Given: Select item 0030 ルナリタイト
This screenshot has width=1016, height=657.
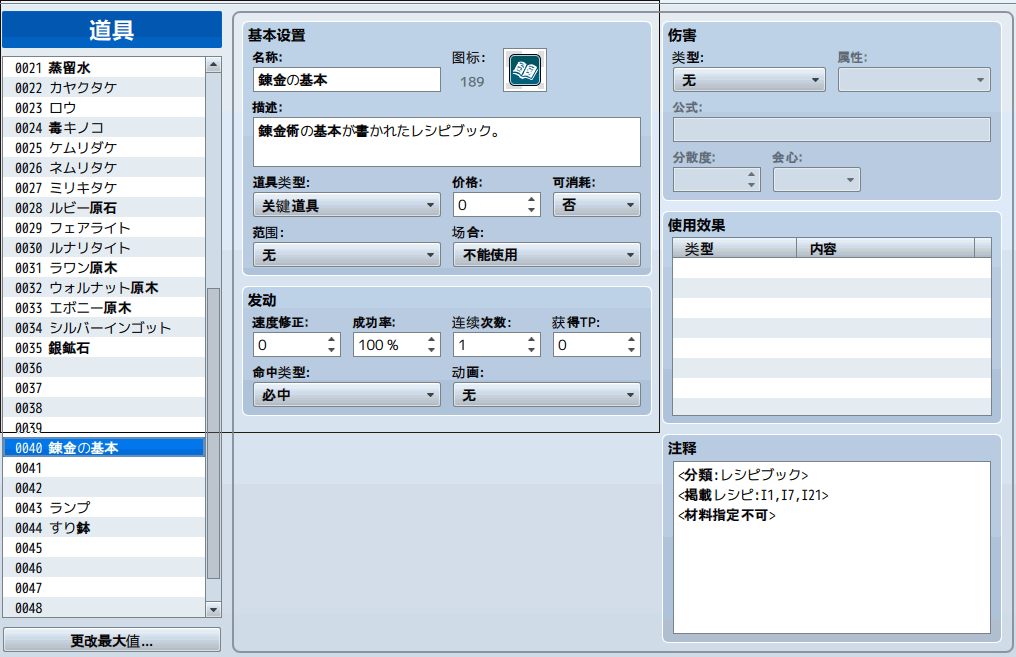Looking at the screenshot, I should click(104, 248).
